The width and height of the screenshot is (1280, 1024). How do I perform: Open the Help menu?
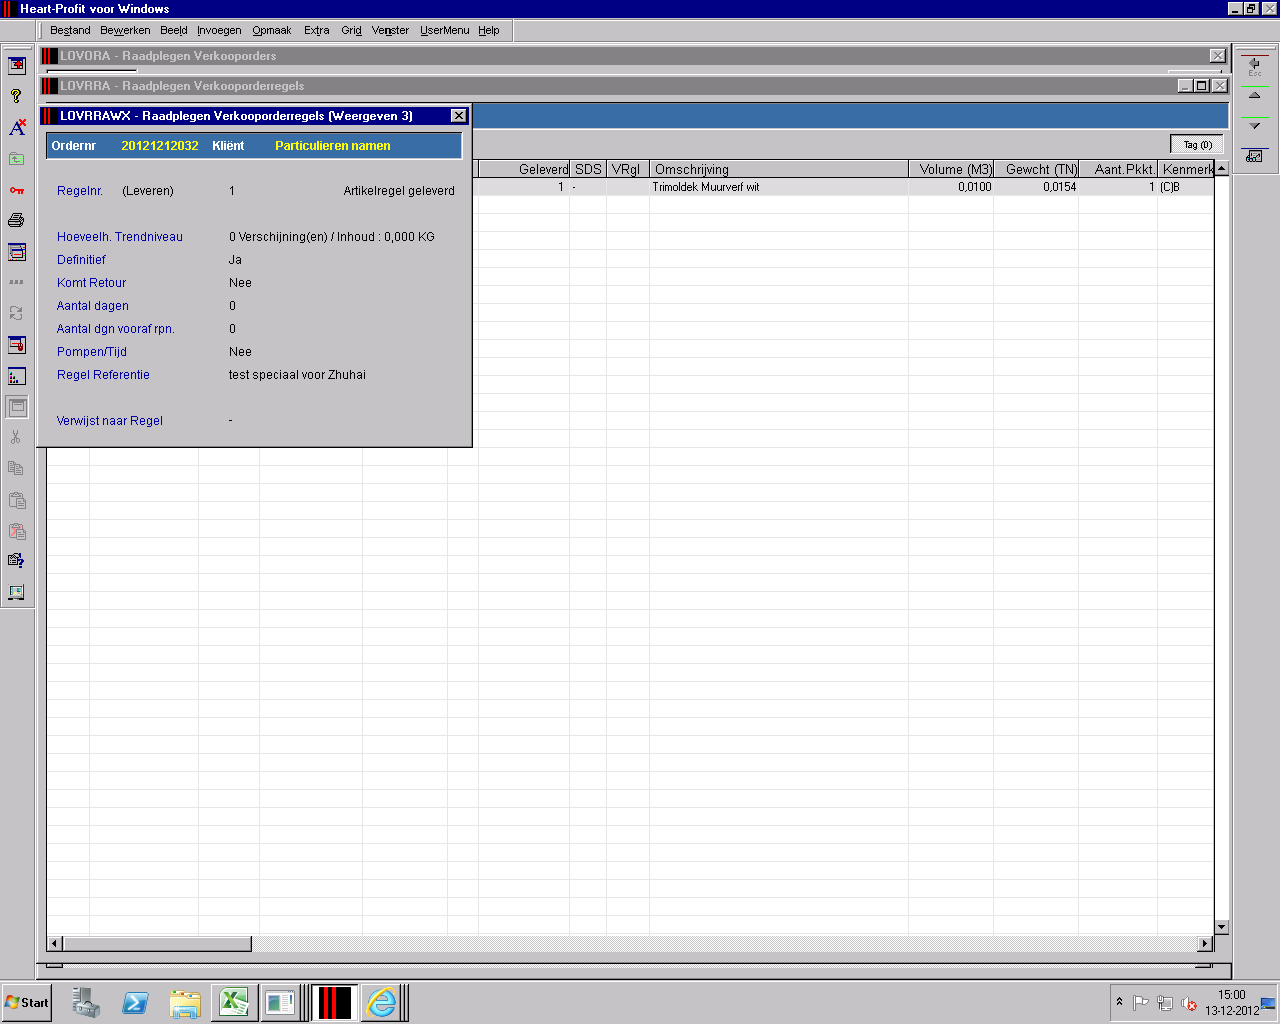489,30
